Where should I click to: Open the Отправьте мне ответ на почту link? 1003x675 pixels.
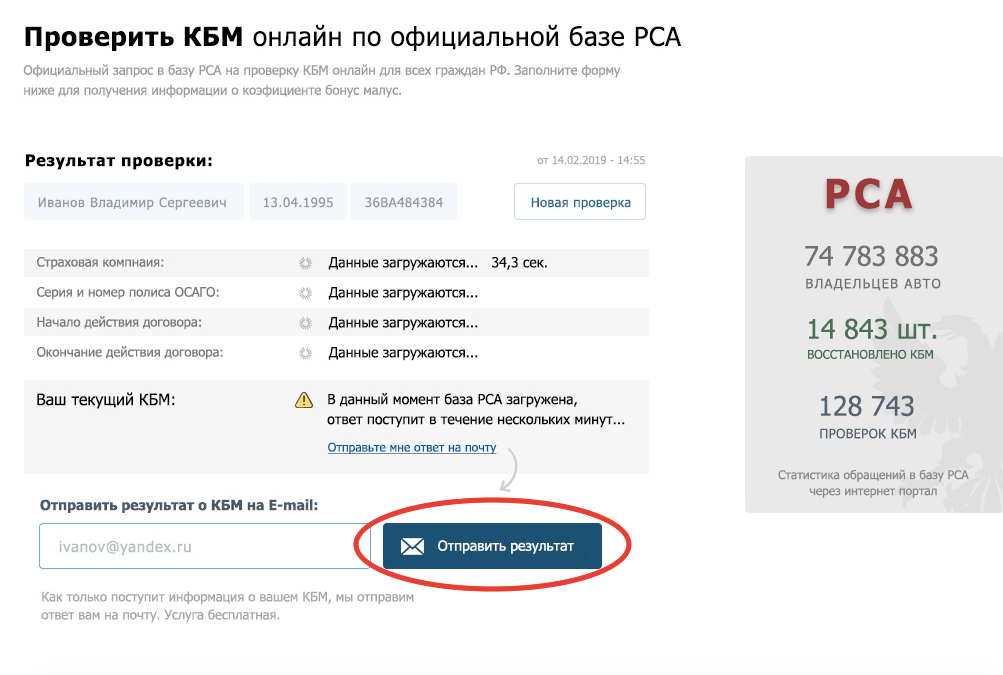coord(412,448)
